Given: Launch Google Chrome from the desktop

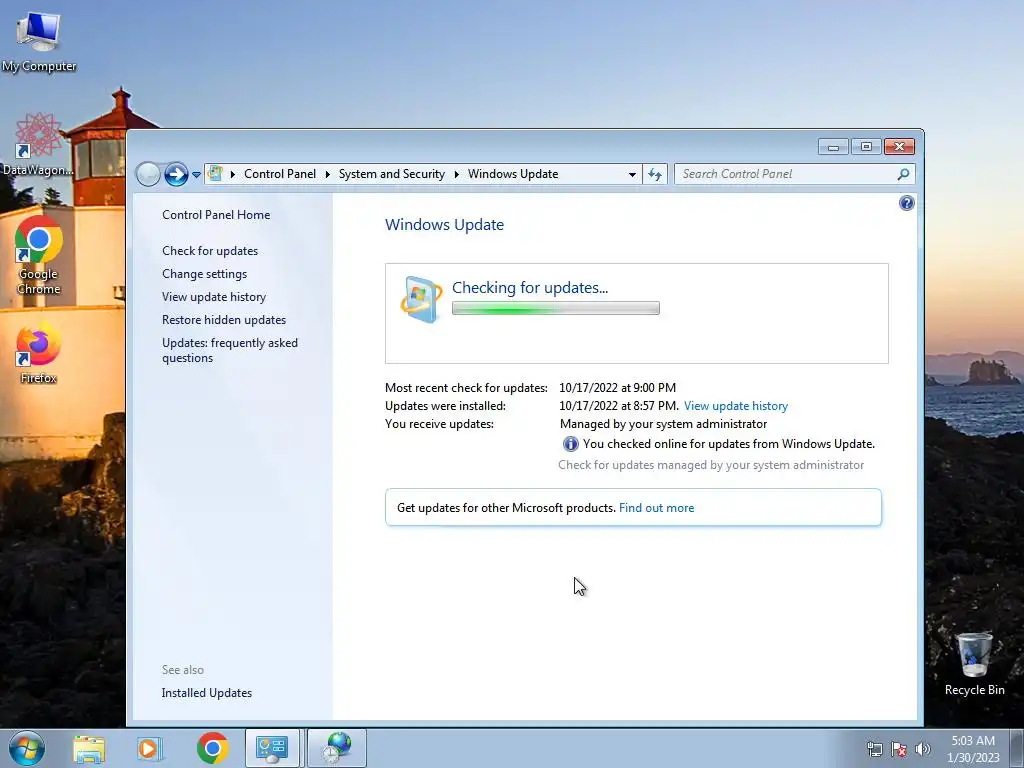Looking at the screenshot, I should click(39, 255).
